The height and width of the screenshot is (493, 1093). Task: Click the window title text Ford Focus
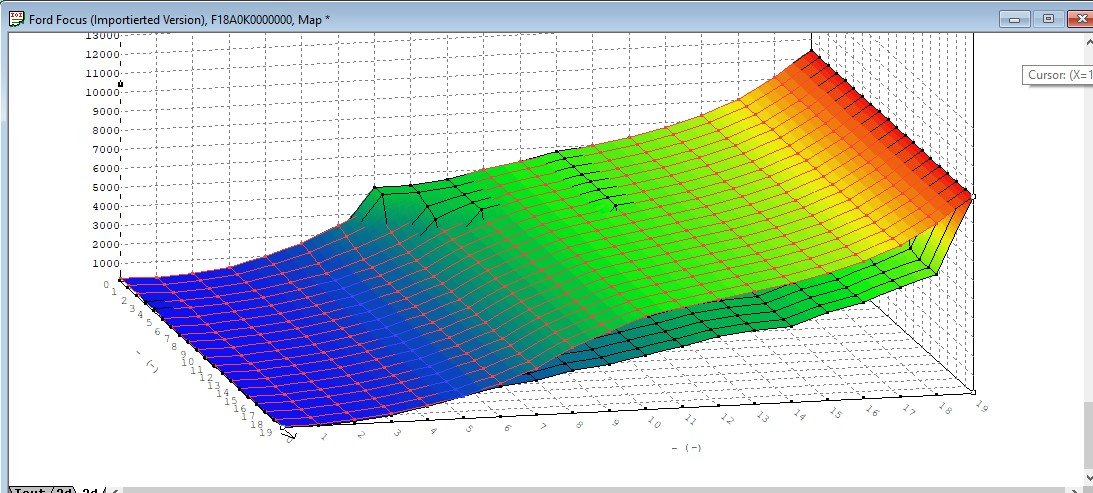pyautogui.click(x=57, y=20)
